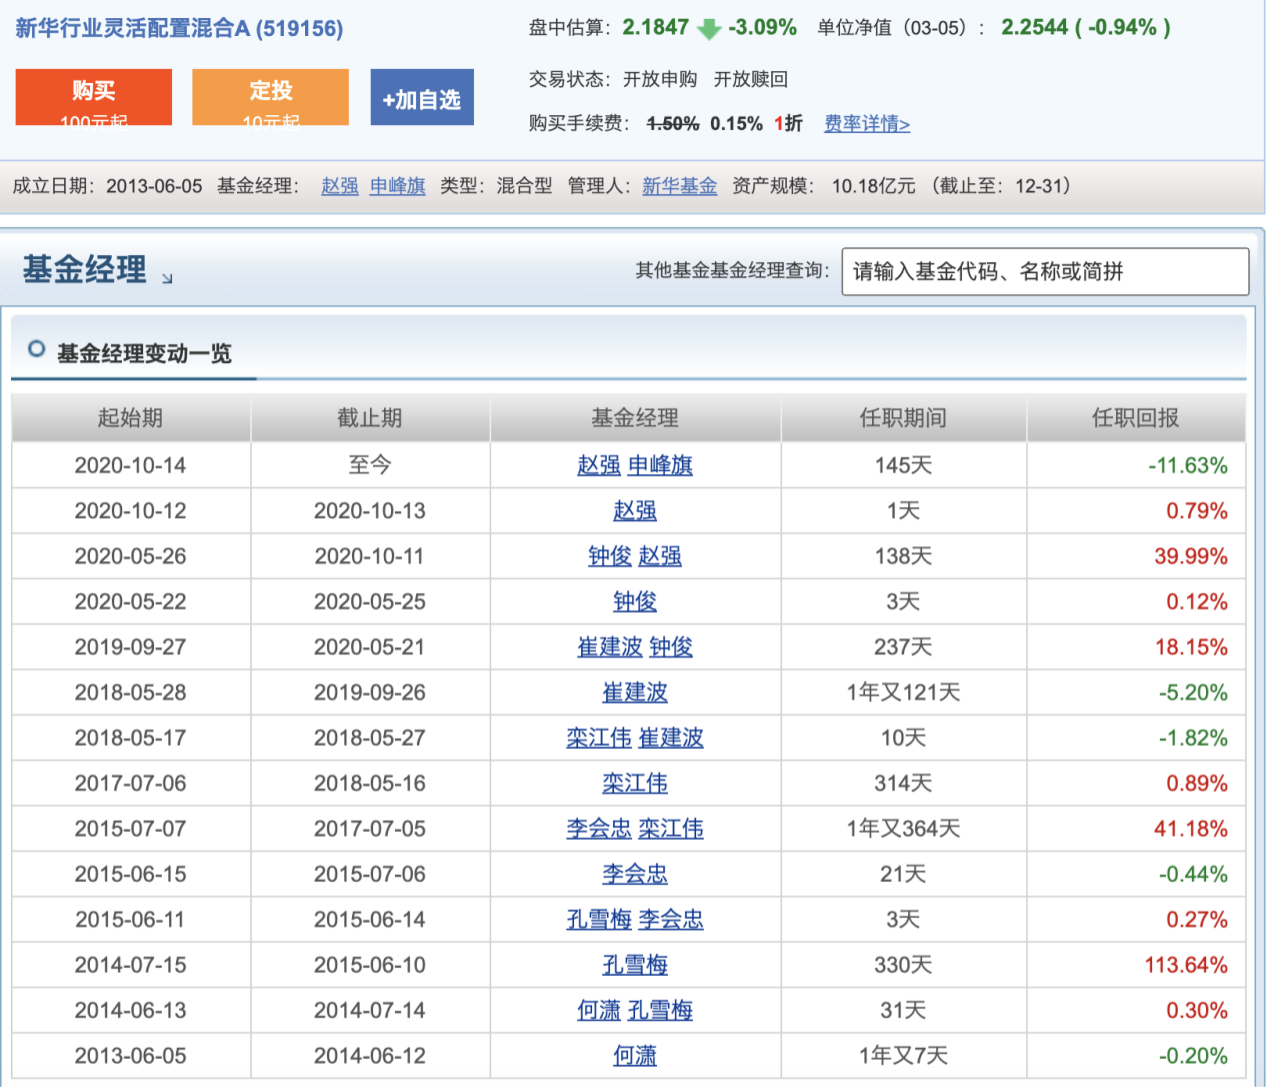
Task: Open 孔雪梅 manager link in the table
Action: pyautogui.click(x=636, y=965)
